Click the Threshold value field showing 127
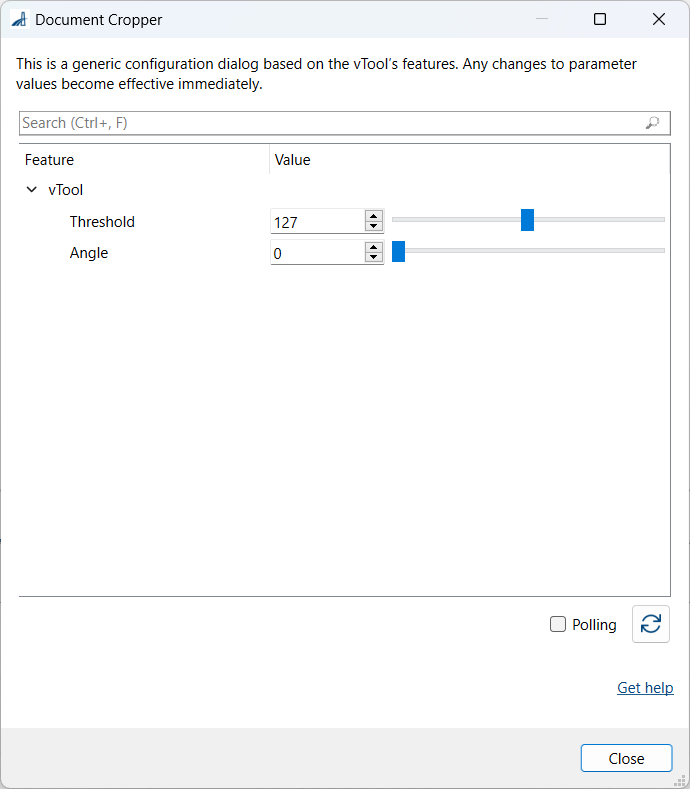Viewport: 690px width, 789px height. (x=318, y=221)
